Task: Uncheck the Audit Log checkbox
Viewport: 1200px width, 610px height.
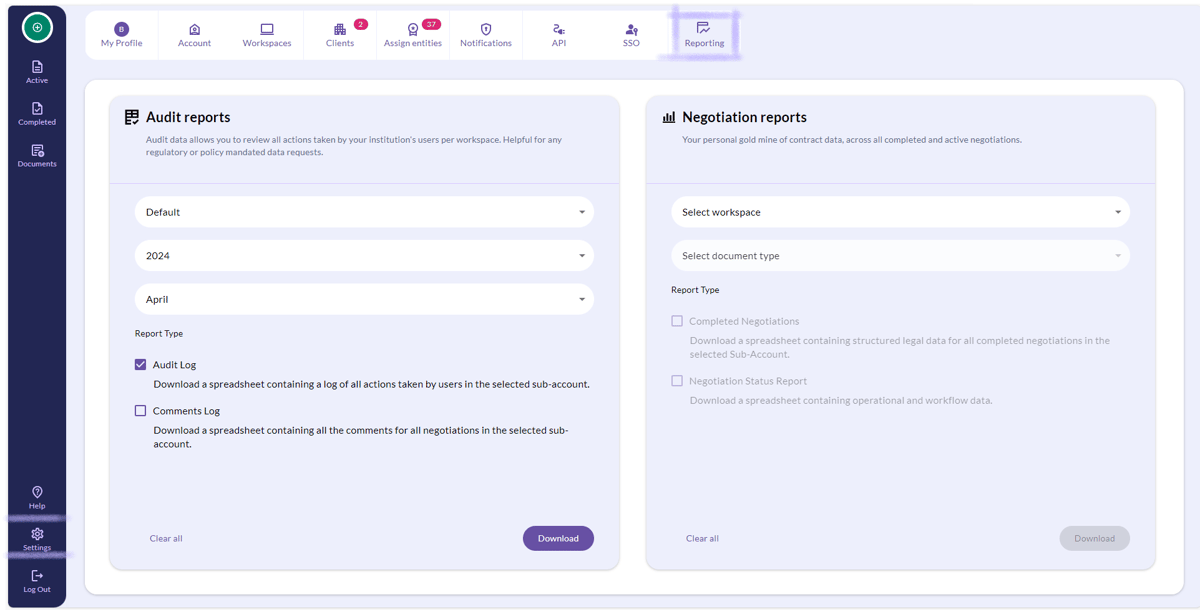Action: (140, 365)
